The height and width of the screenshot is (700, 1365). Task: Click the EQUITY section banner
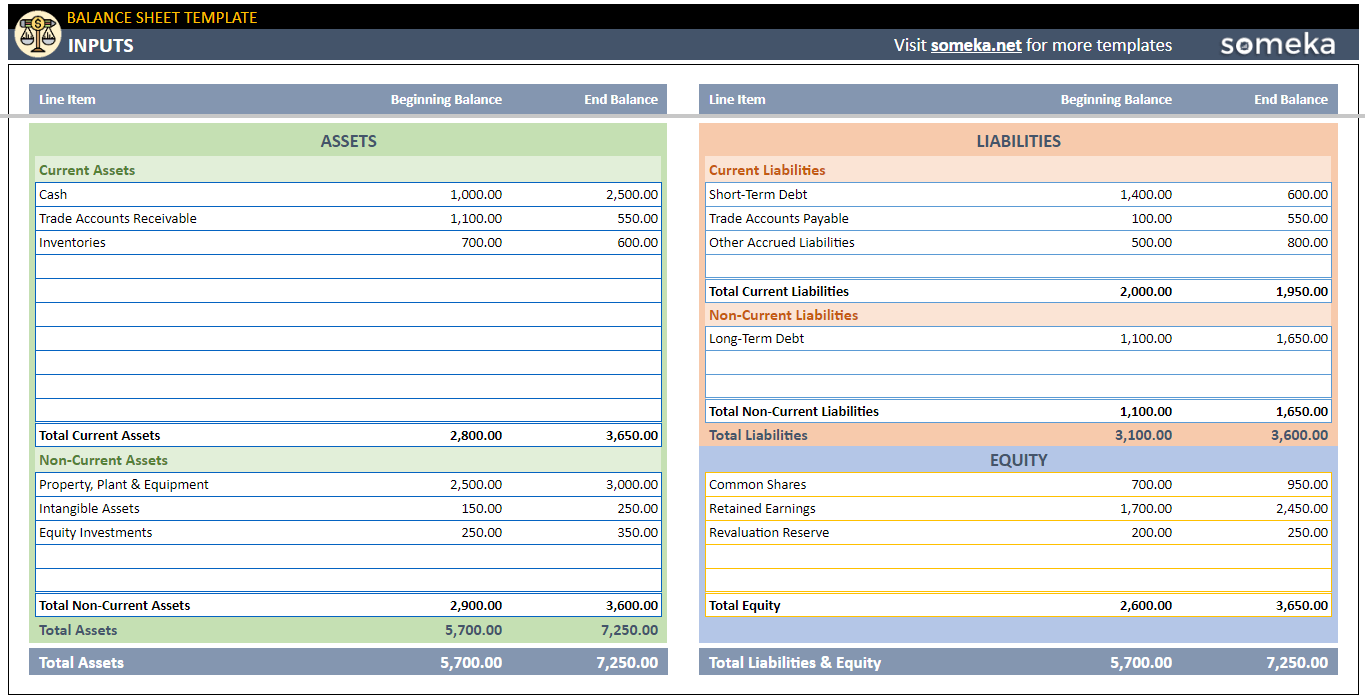click(1018, 459)
